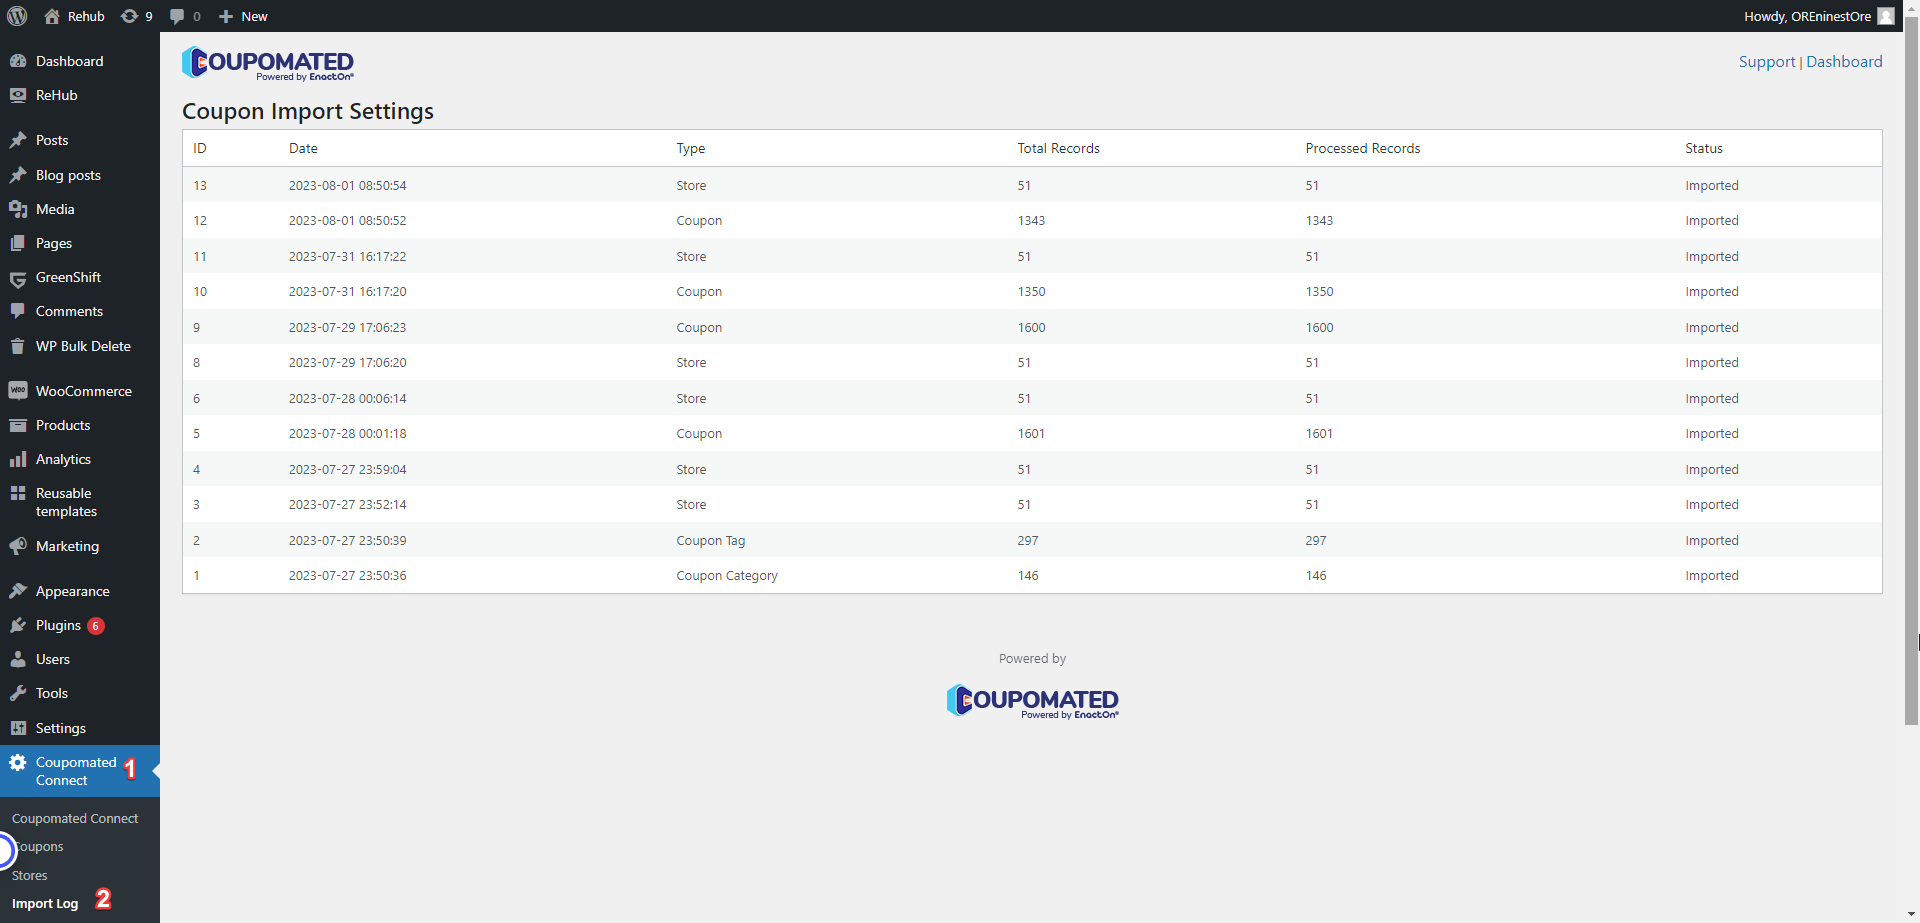Viewport: 1920px width, 923px height.
Task: Click the Total Records column header
Action: (x=1058, y=148)
